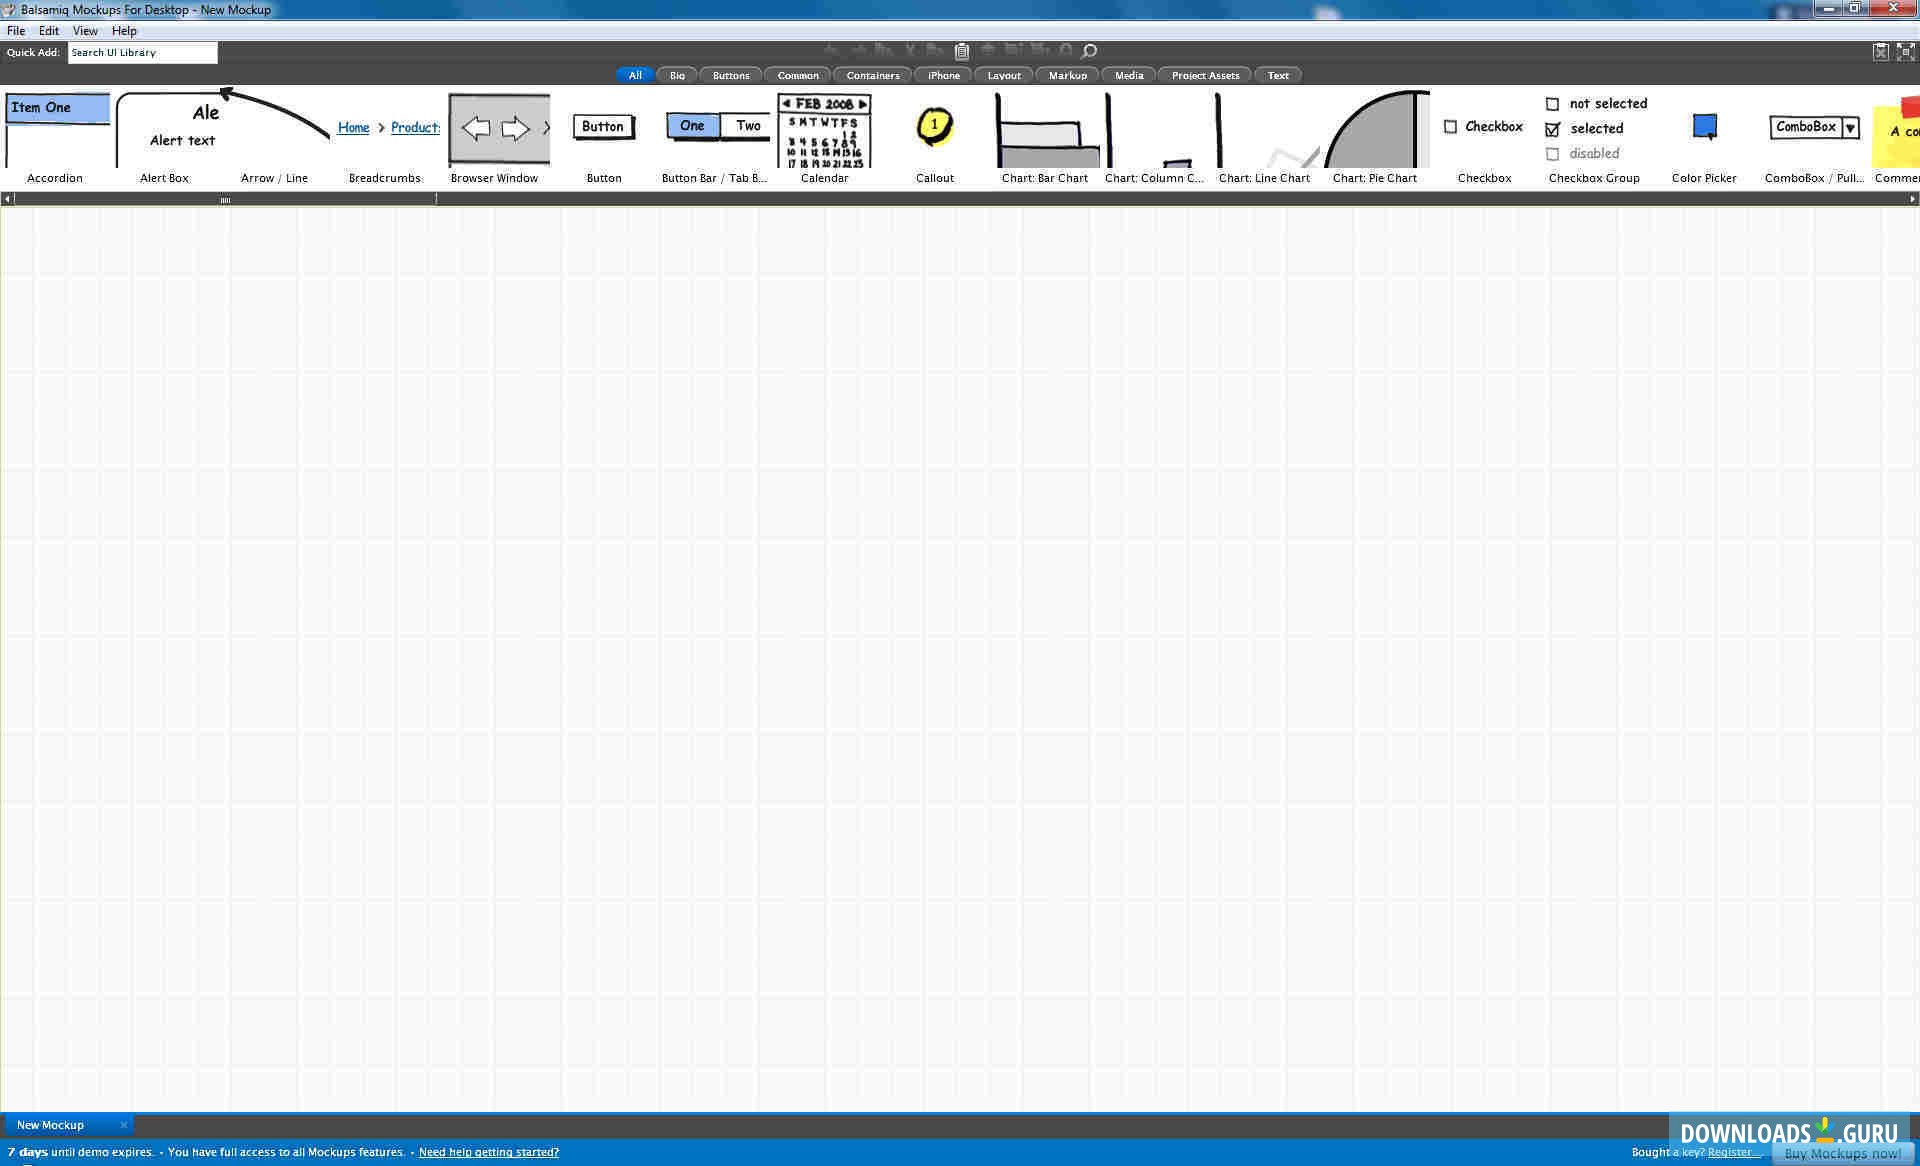The width and height of the screenshot is (1920, 1166).
Task: Toggle the 'selected' checkbox state
Action: click(x=1554, y=128)
